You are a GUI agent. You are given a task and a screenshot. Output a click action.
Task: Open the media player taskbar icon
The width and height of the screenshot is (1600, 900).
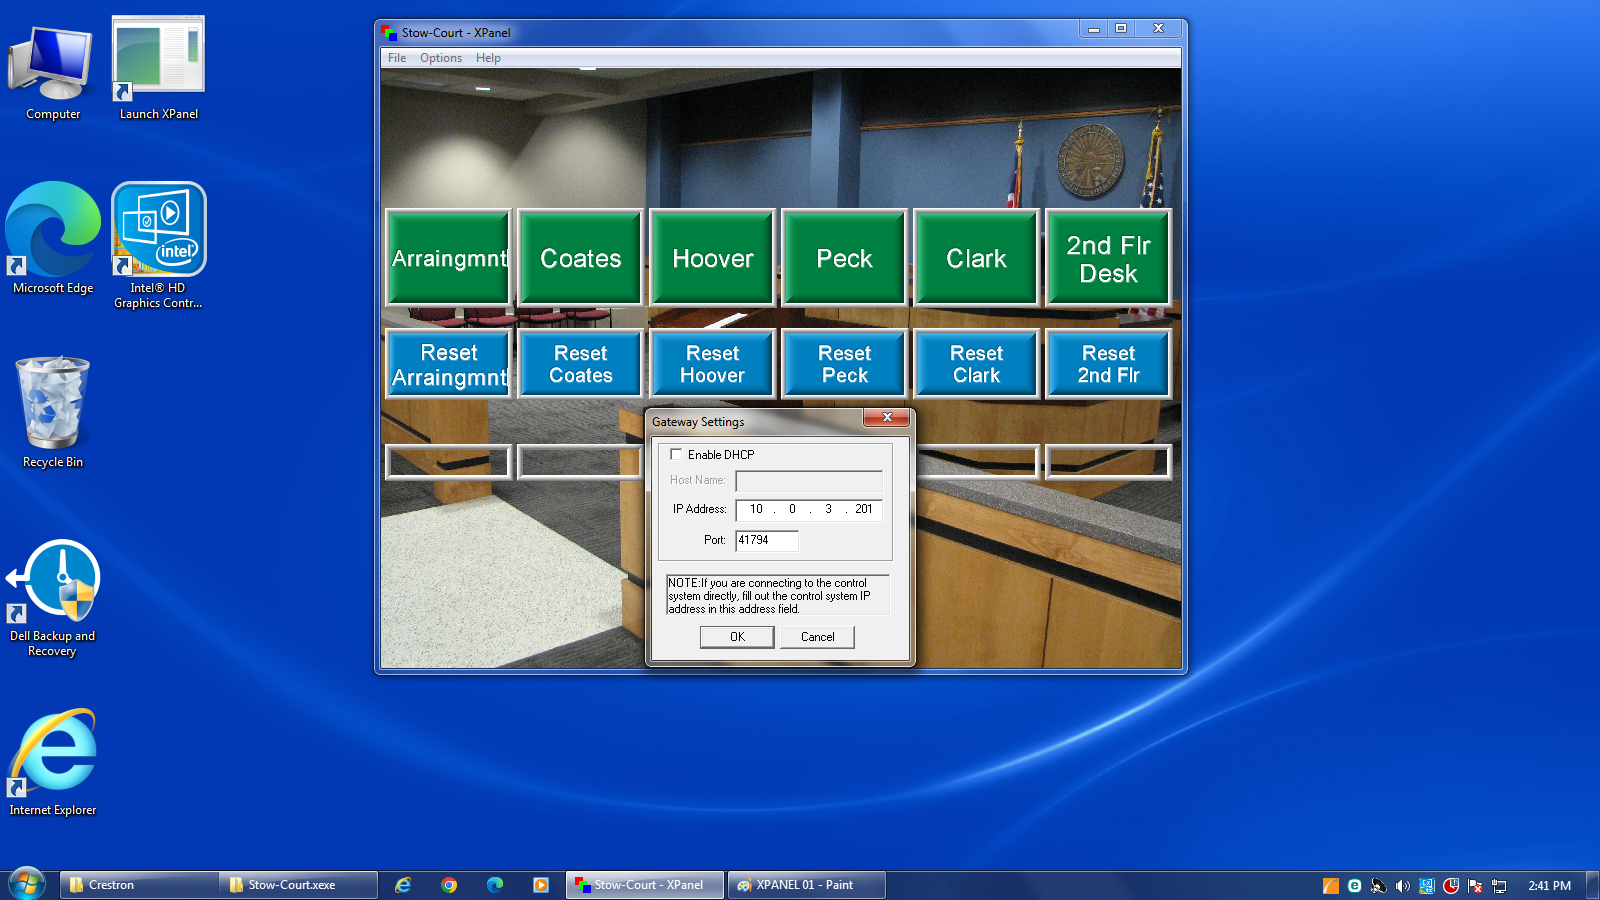[x=541, y=885]
